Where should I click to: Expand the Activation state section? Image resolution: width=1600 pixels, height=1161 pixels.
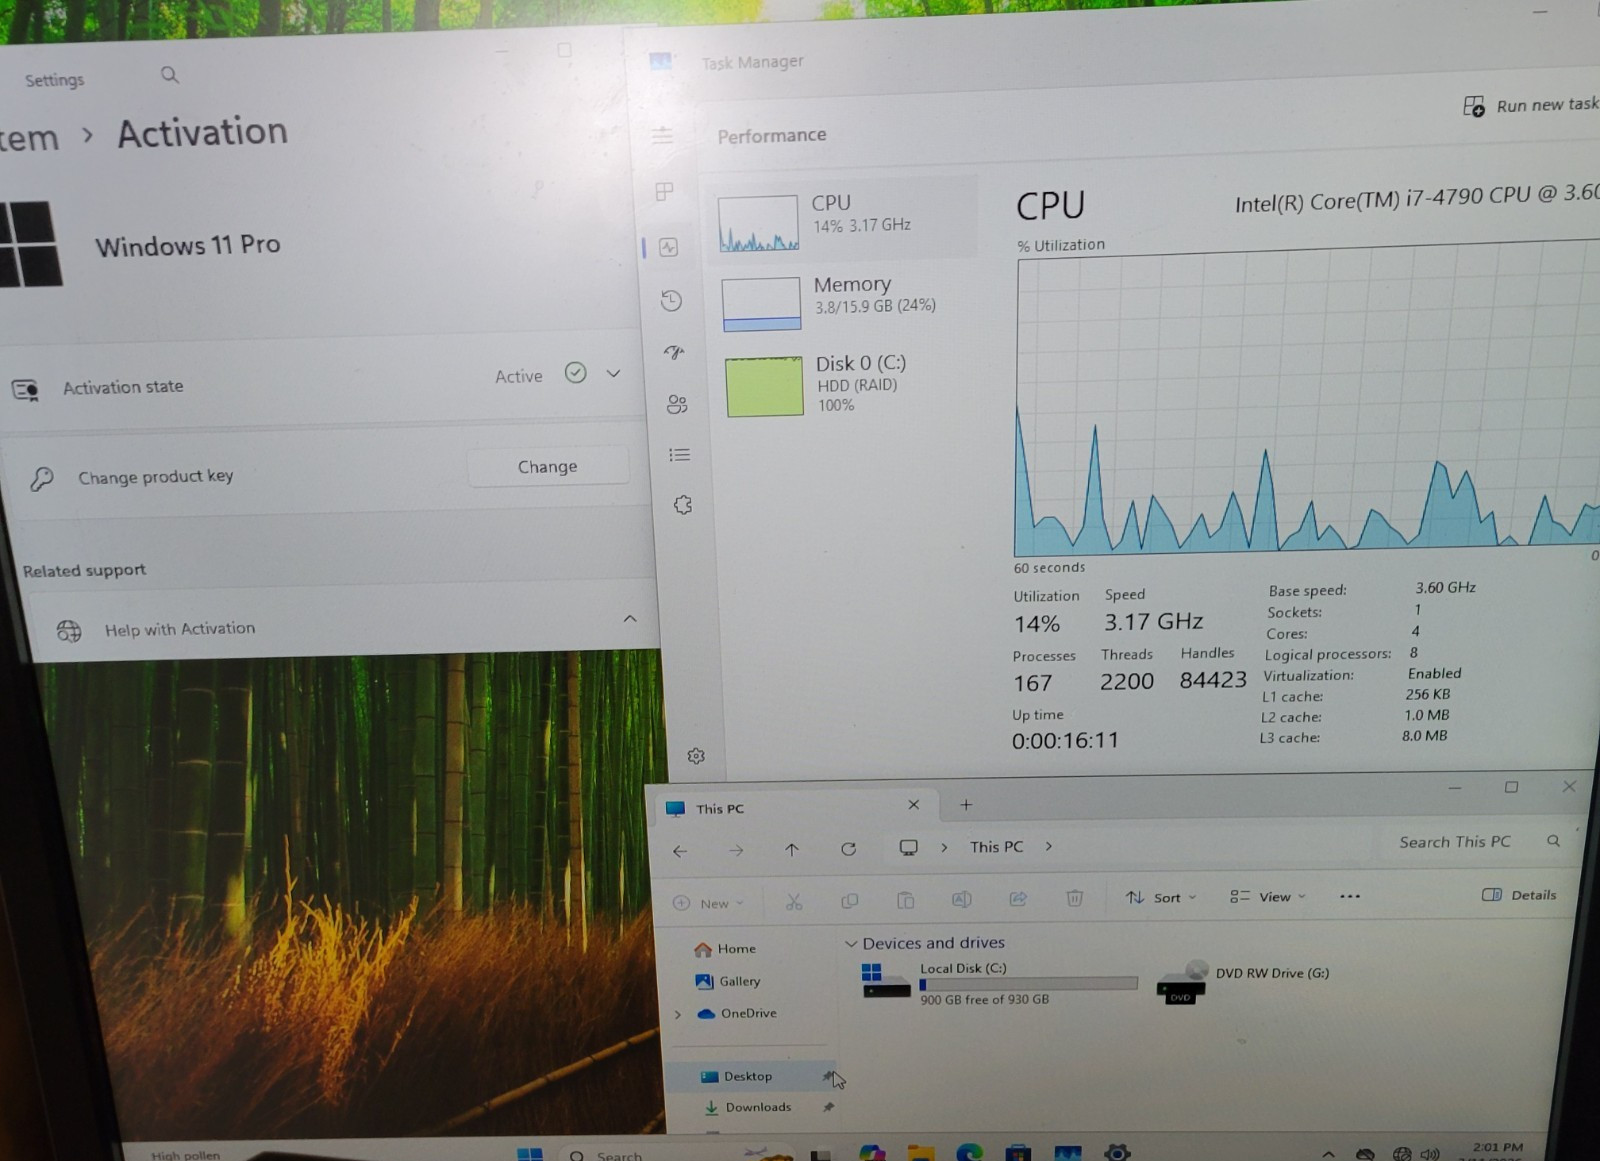pyautogui.click(x=613, y=374)
